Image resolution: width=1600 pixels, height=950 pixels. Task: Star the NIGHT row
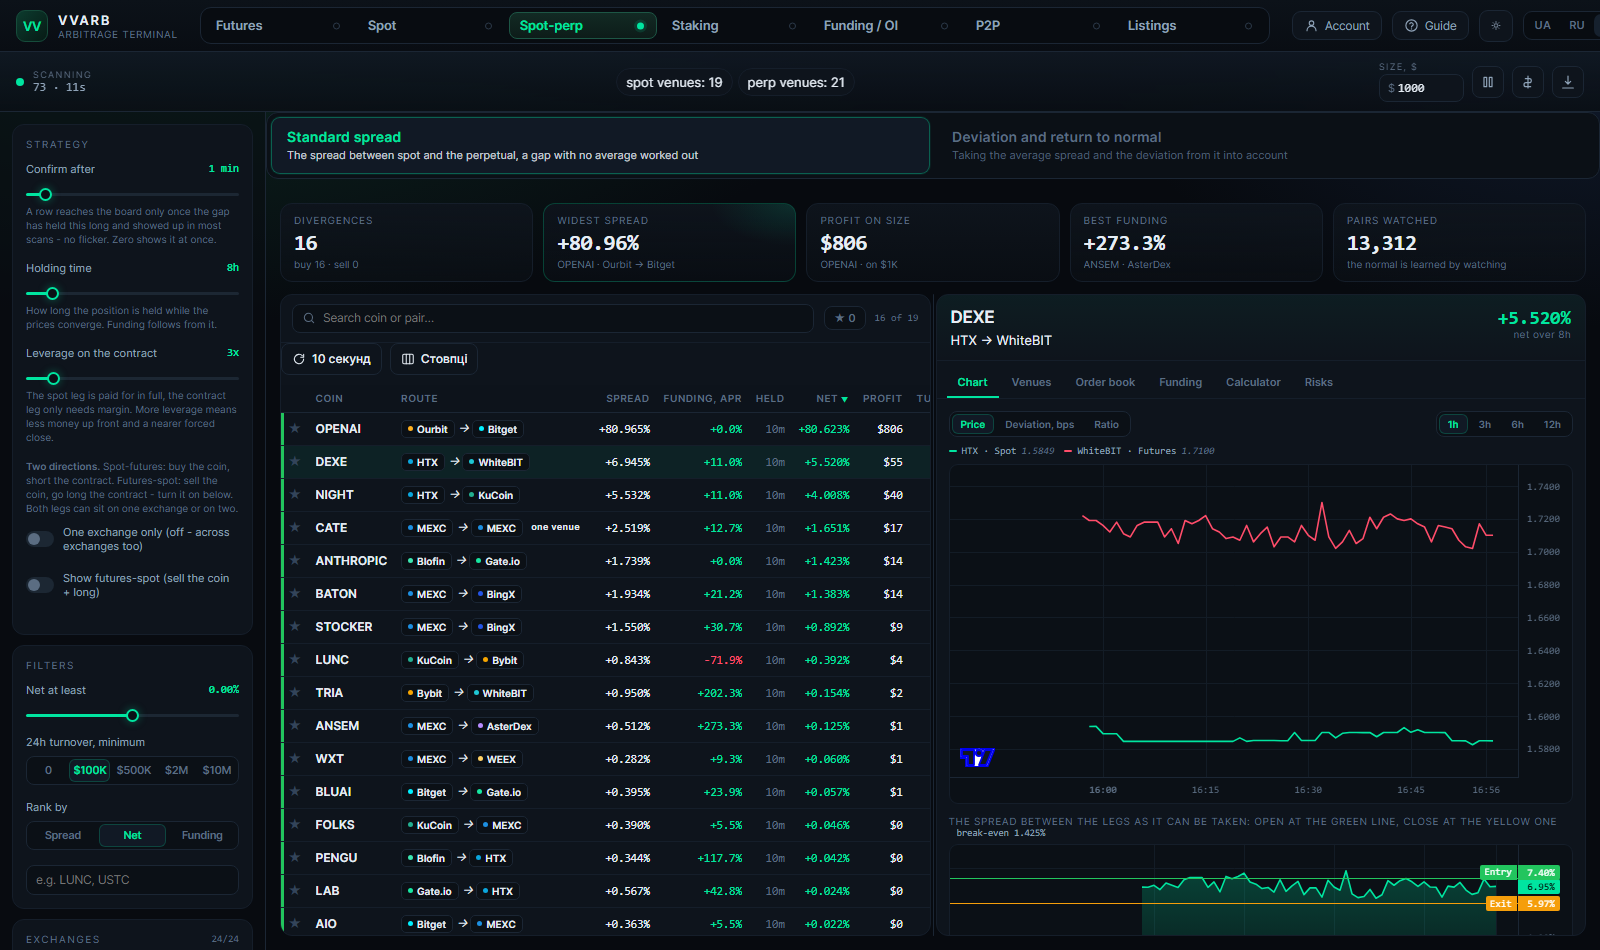295,494
